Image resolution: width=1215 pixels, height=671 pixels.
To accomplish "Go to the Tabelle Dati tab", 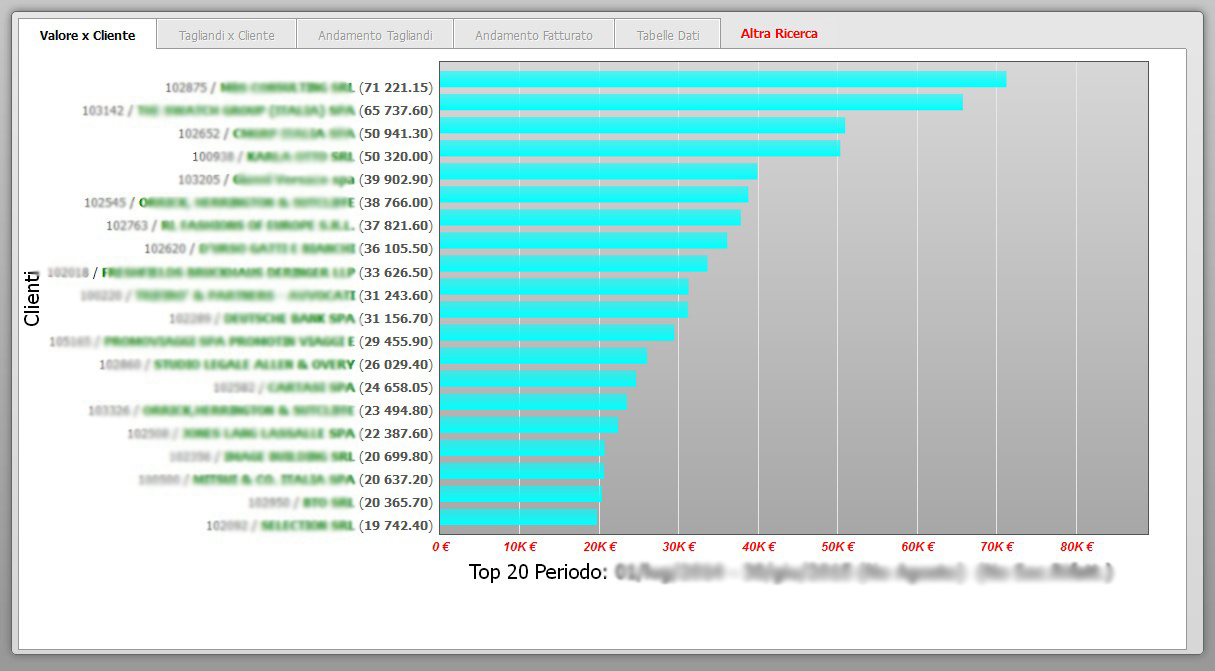I will 668,34.
